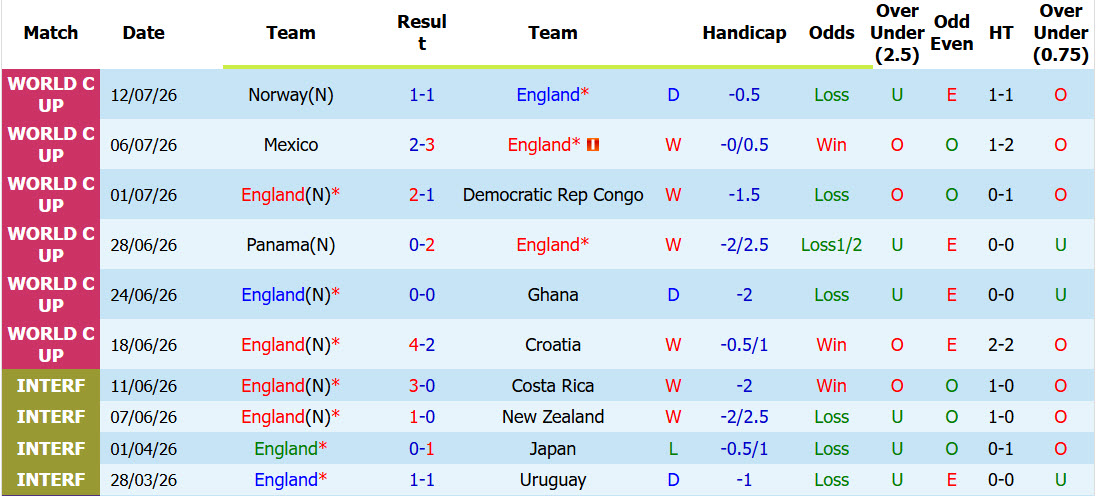
Task: Click the Uruguay team name
Action: tap(553, 480)
